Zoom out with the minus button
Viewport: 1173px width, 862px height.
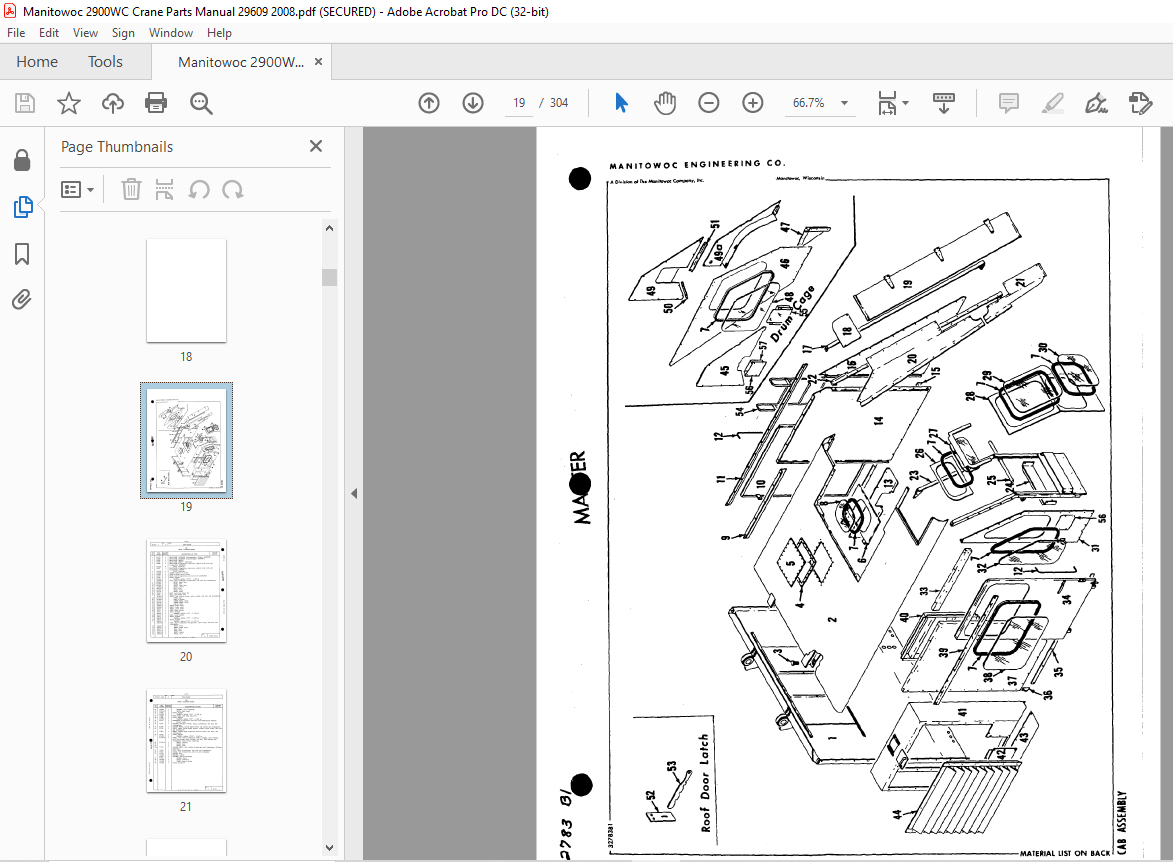coord(708,103)
